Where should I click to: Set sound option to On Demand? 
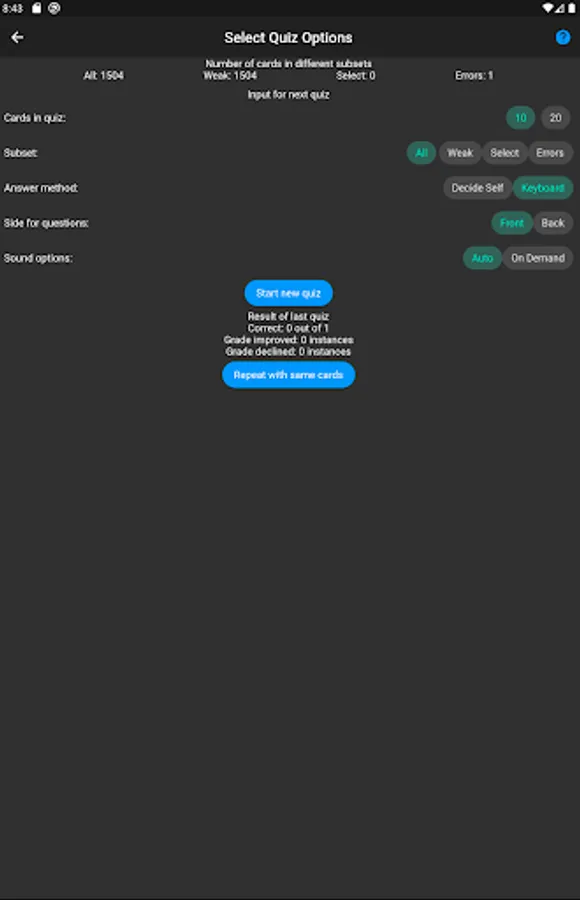coord(538,258)
